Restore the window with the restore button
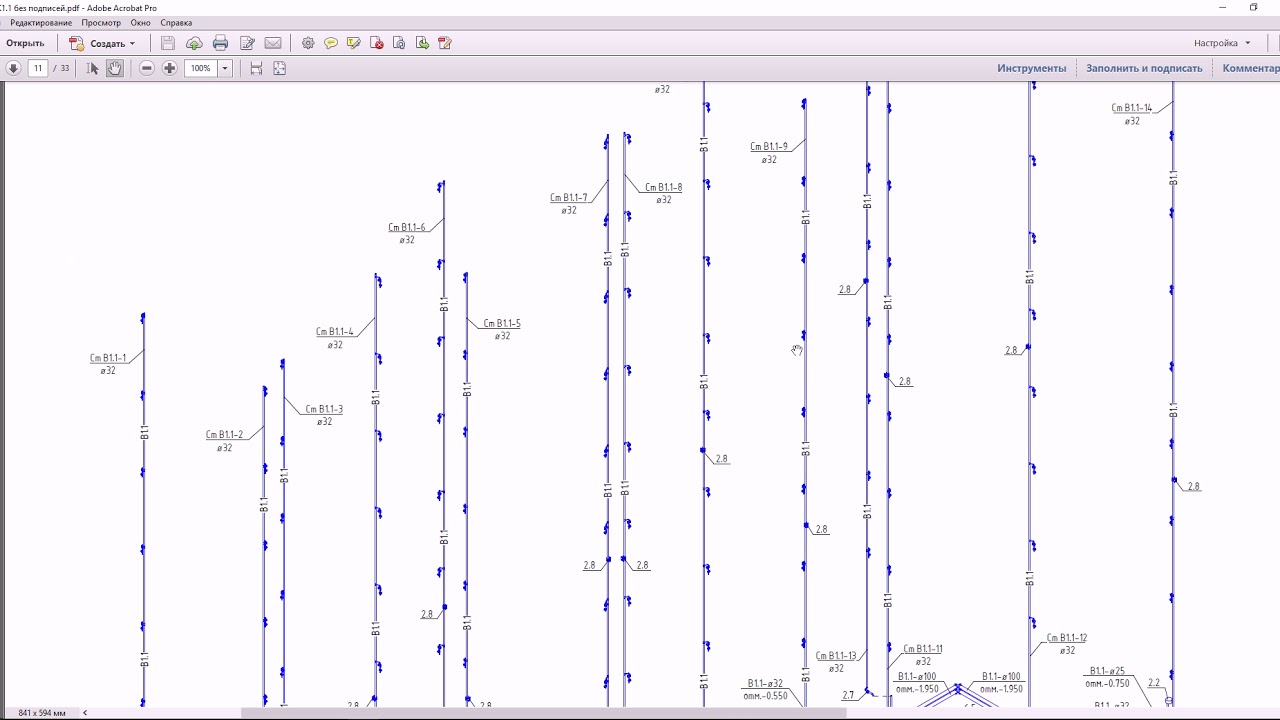 (x=1254, y=7)
